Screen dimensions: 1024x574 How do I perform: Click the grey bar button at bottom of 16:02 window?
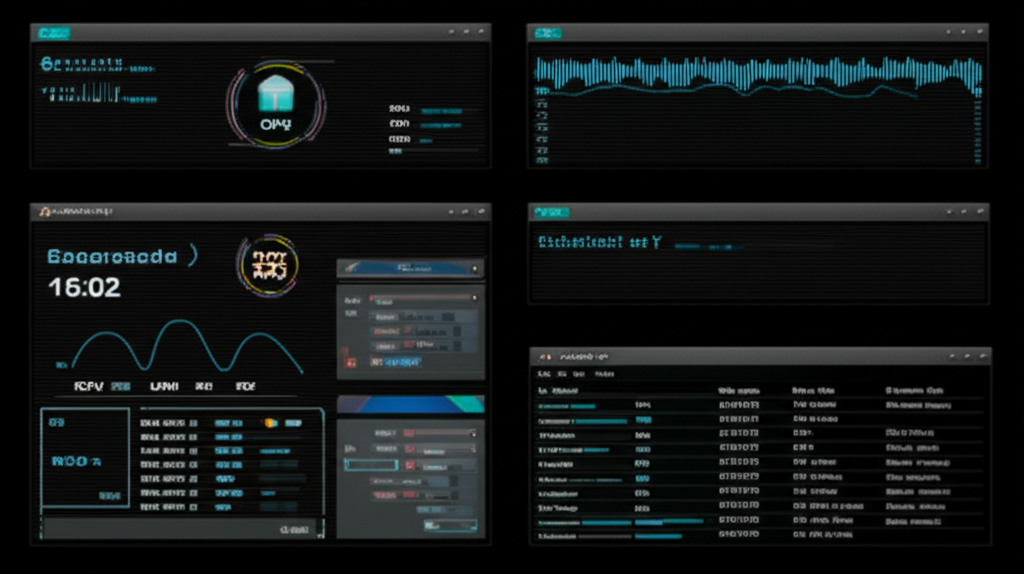pyautogui.click(x=180, y=529)
